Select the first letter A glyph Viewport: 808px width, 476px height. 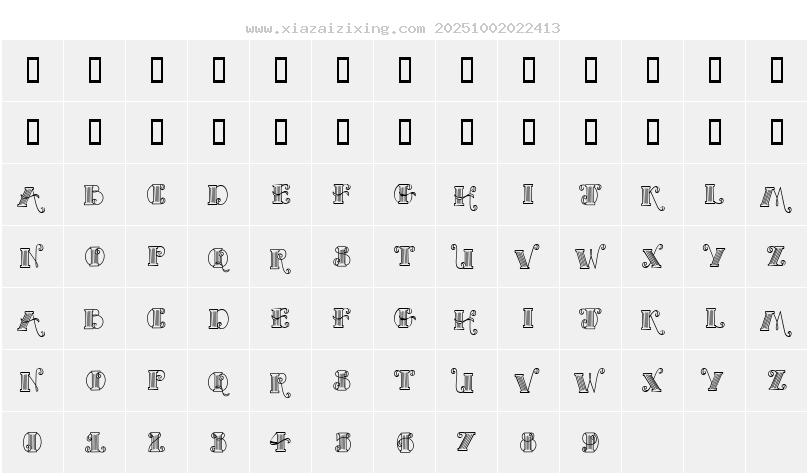32,195
